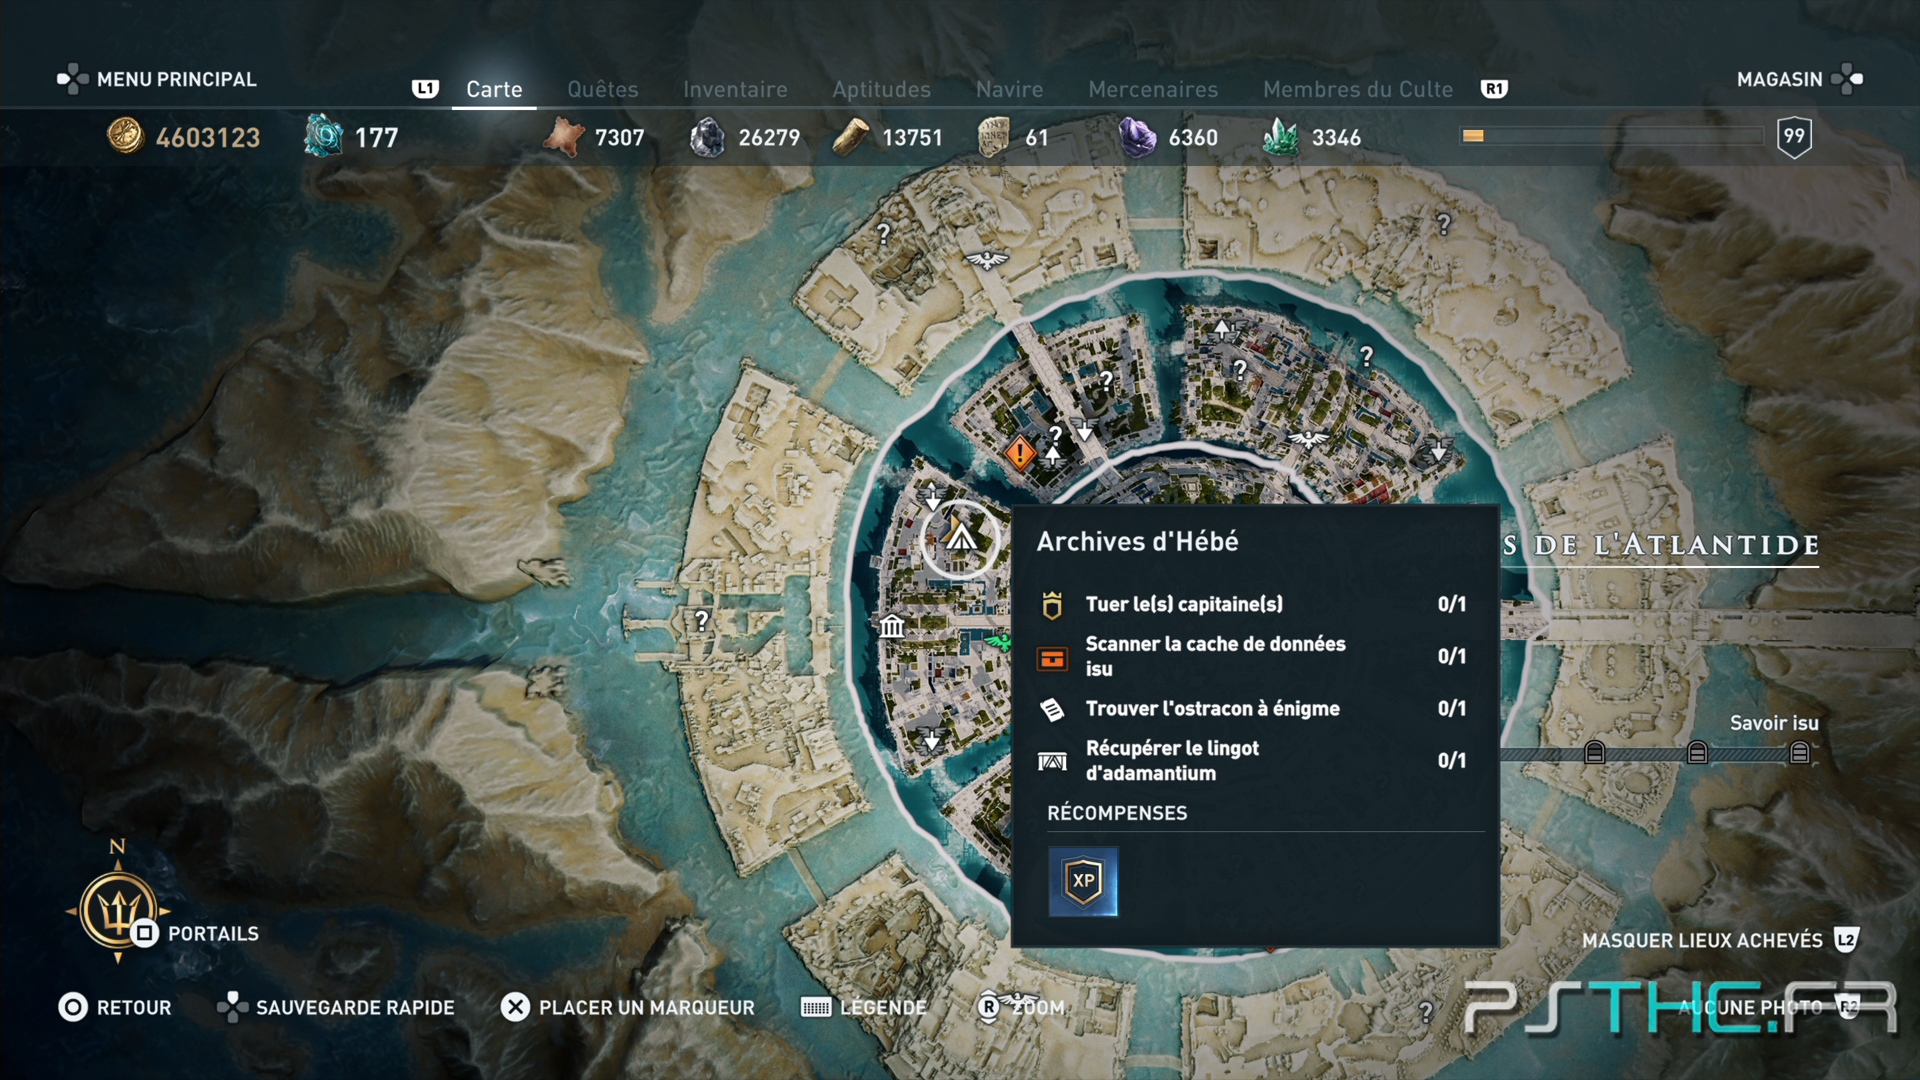Image resolution: width=1920 pixels, height=1080 pixels.
Task: Click the experience progress bar
Action: (x=1612, y=136)
